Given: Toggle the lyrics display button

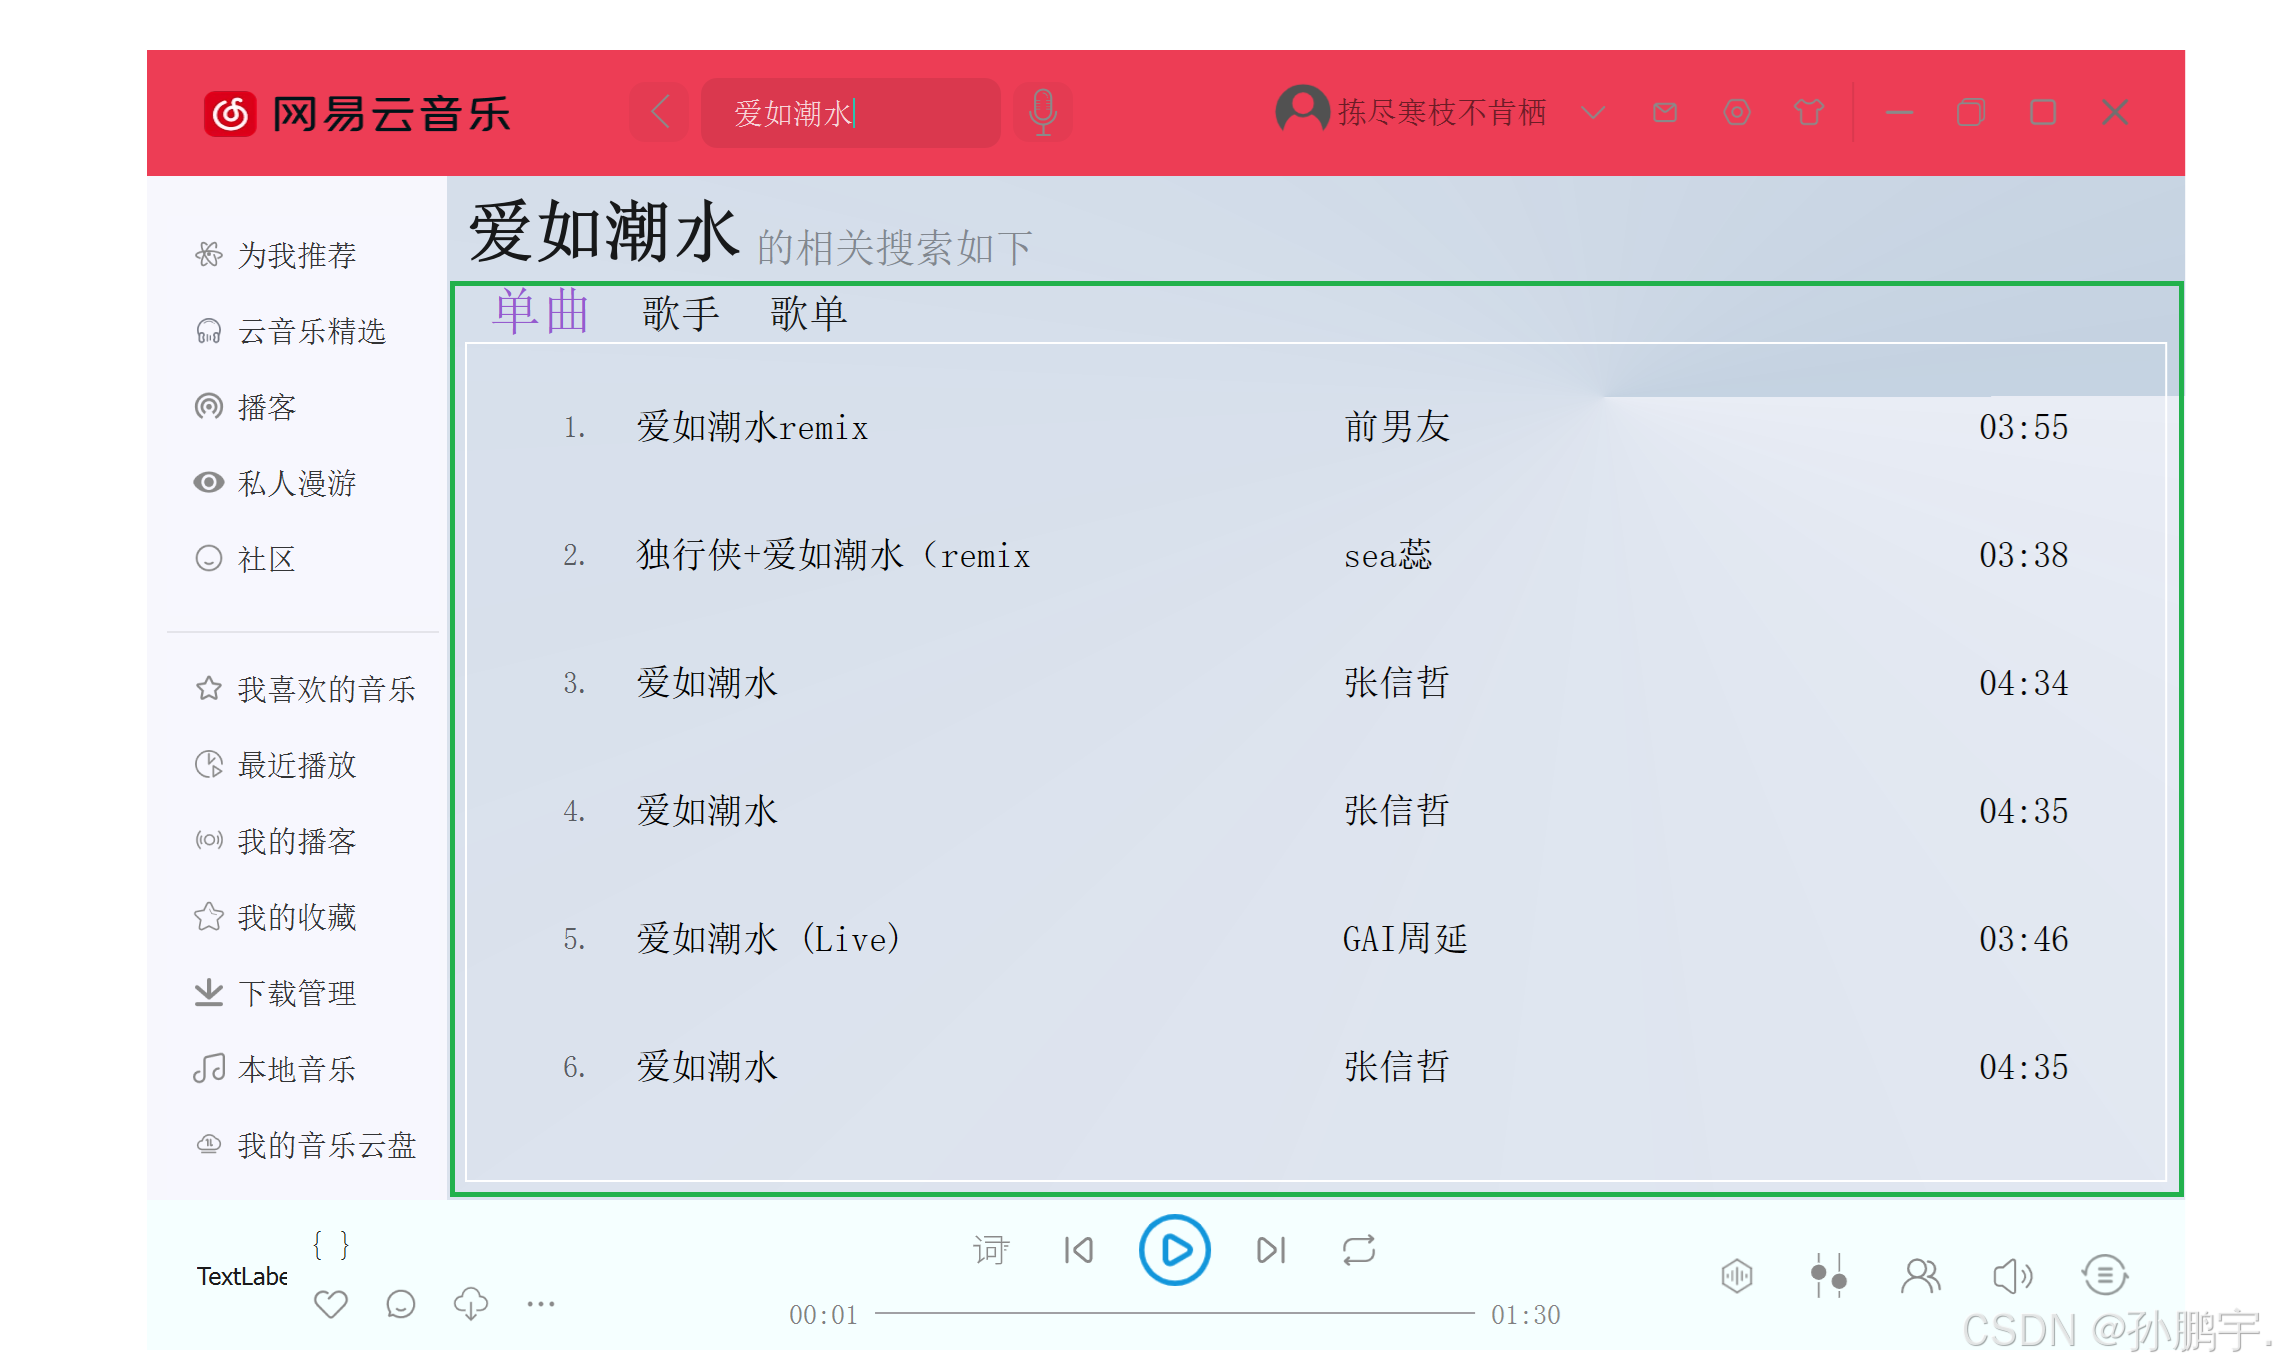Looking at the screenshot, I should click(x=990, y=1250).
